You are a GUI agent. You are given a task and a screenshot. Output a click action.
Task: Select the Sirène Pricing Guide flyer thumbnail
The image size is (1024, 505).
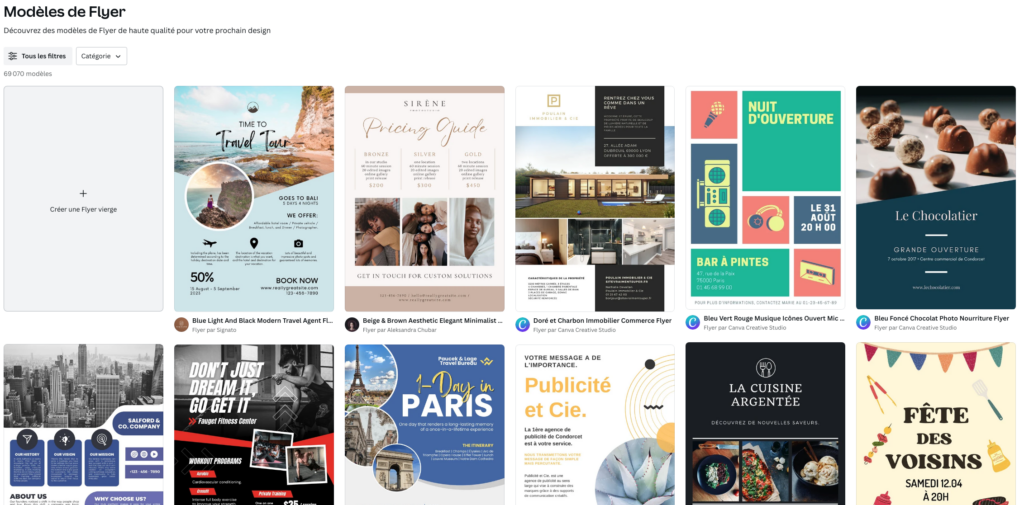[424, 199]
